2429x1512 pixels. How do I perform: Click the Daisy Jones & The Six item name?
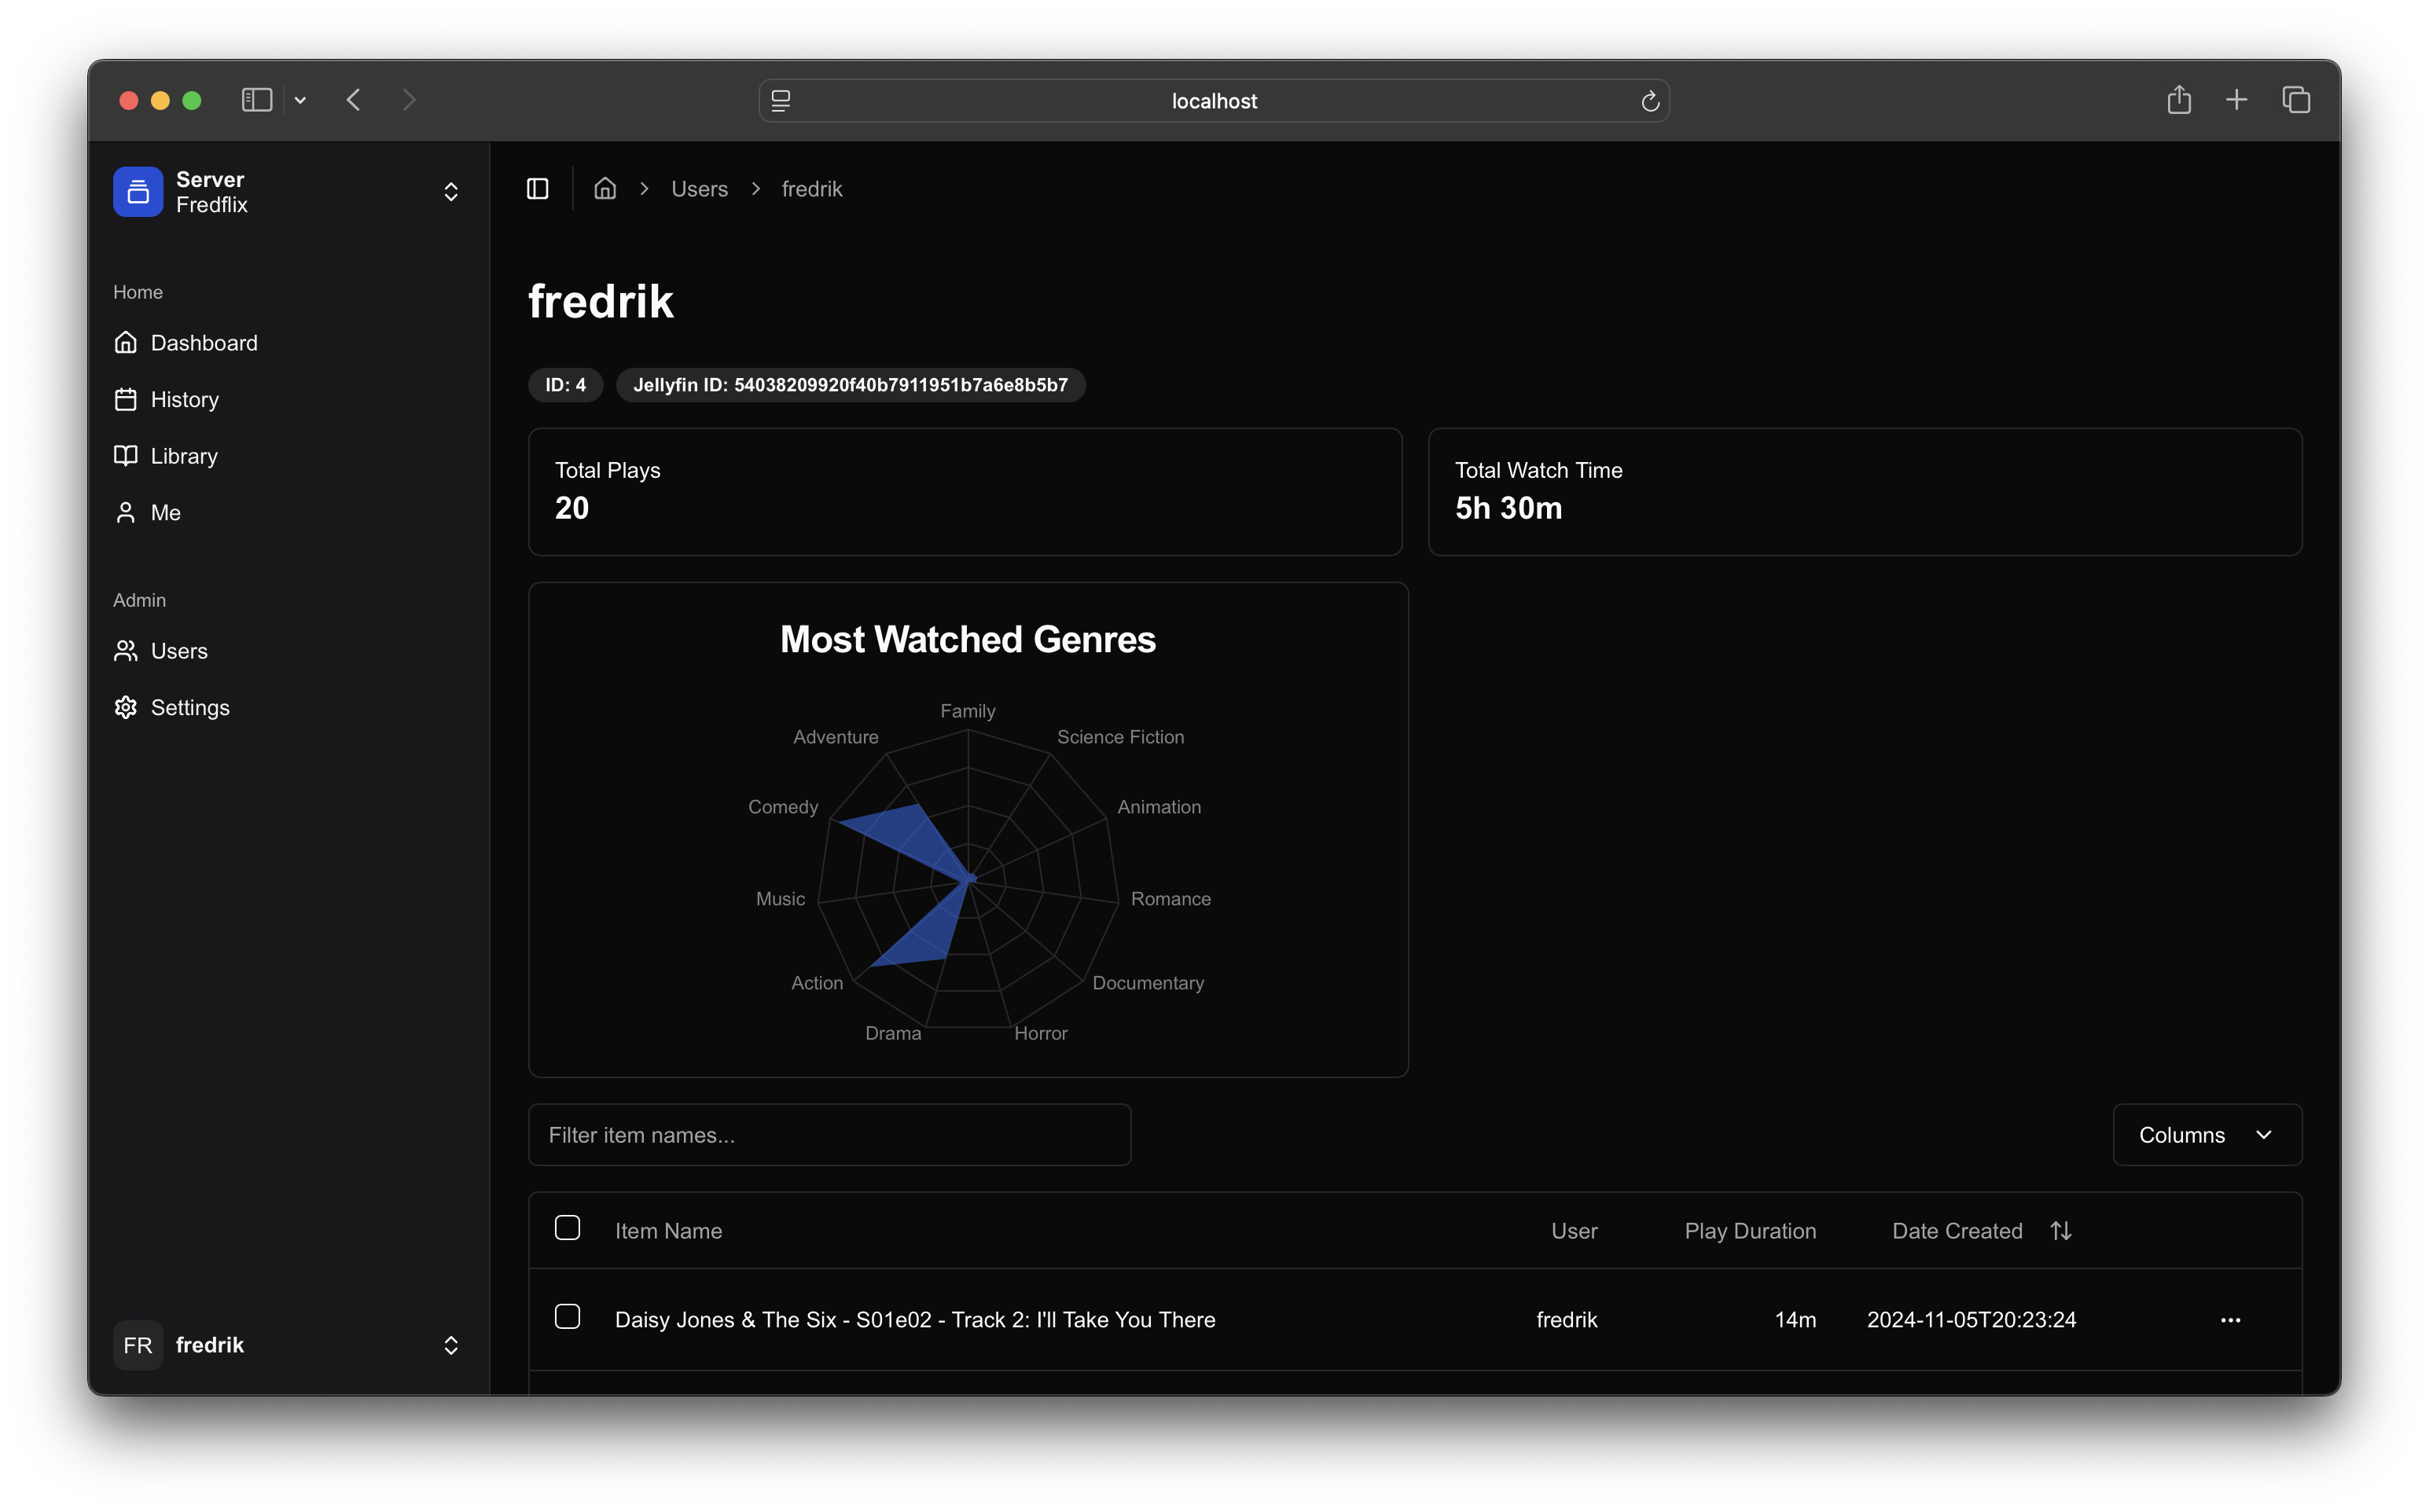pyautogui.click(x=915, y=1320)
